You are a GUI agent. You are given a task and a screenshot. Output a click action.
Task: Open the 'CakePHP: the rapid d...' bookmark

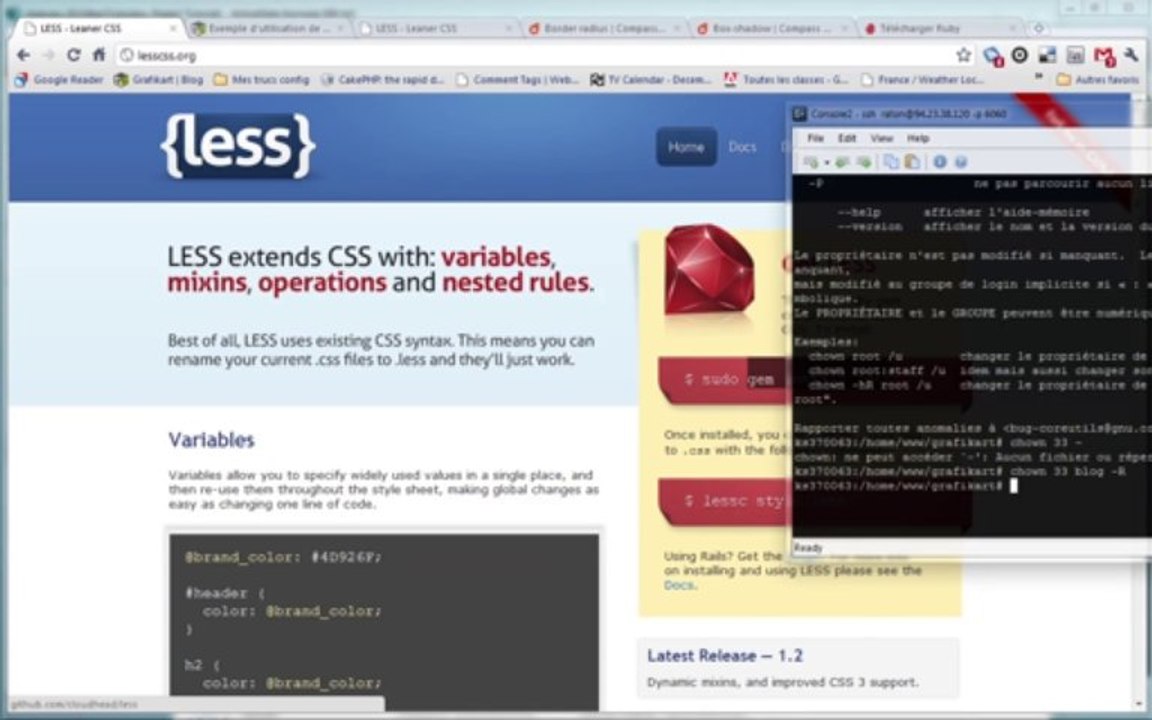[x=383, y=79]
